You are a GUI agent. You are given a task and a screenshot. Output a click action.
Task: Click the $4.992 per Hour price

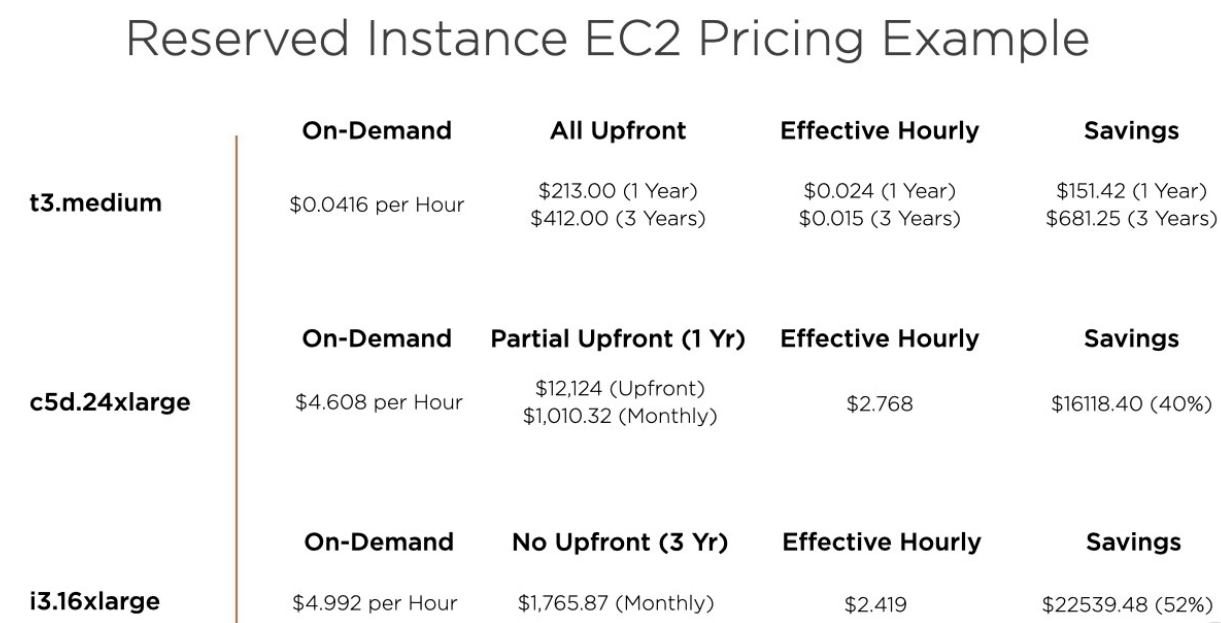(377, 604)
